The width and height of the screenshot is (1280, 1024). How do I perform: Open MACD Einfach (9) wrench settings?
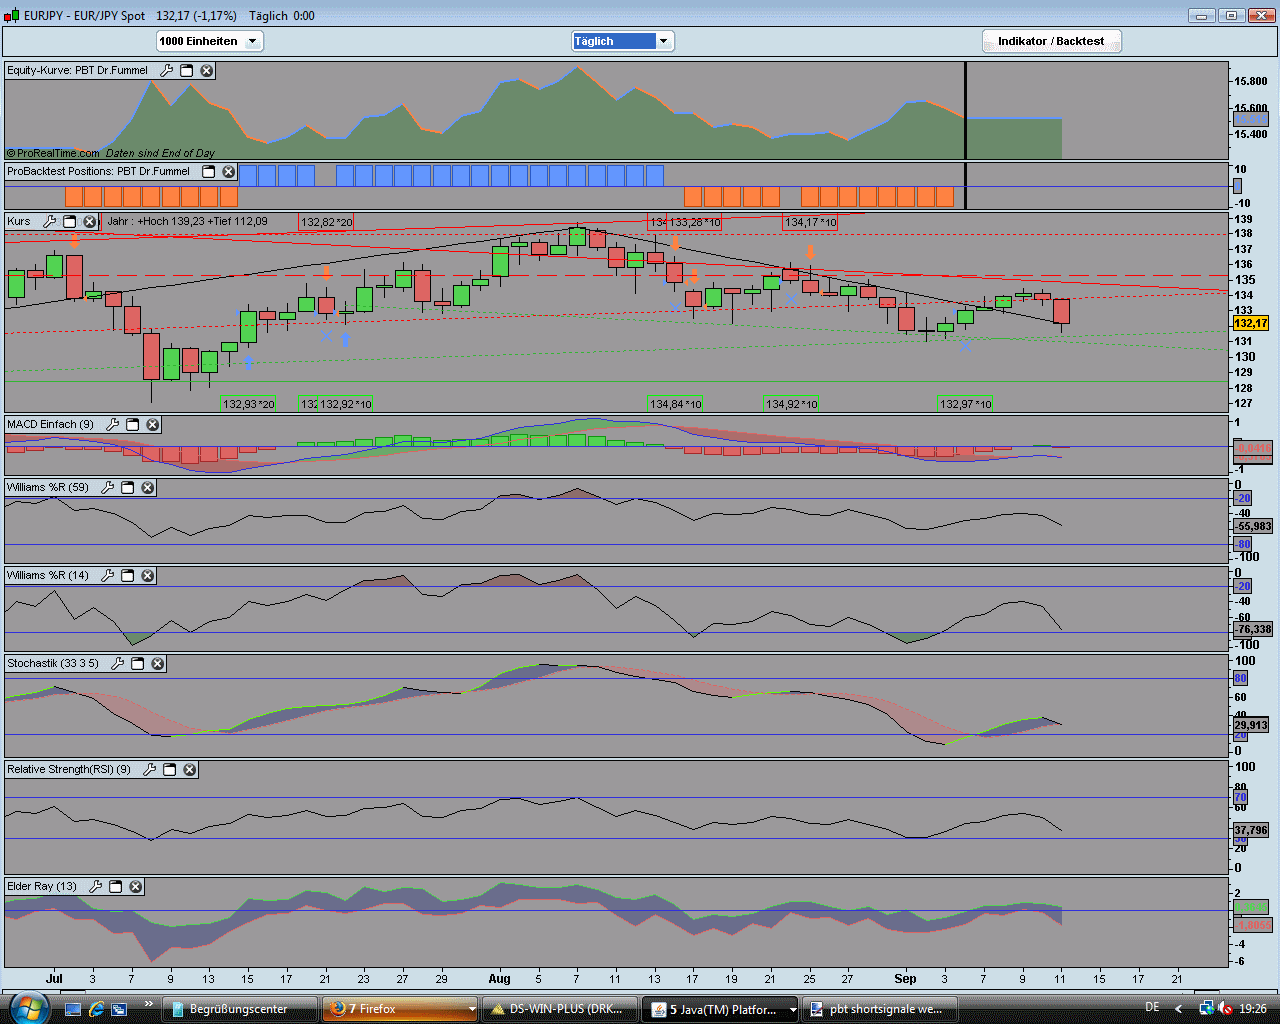pos(113,425)
